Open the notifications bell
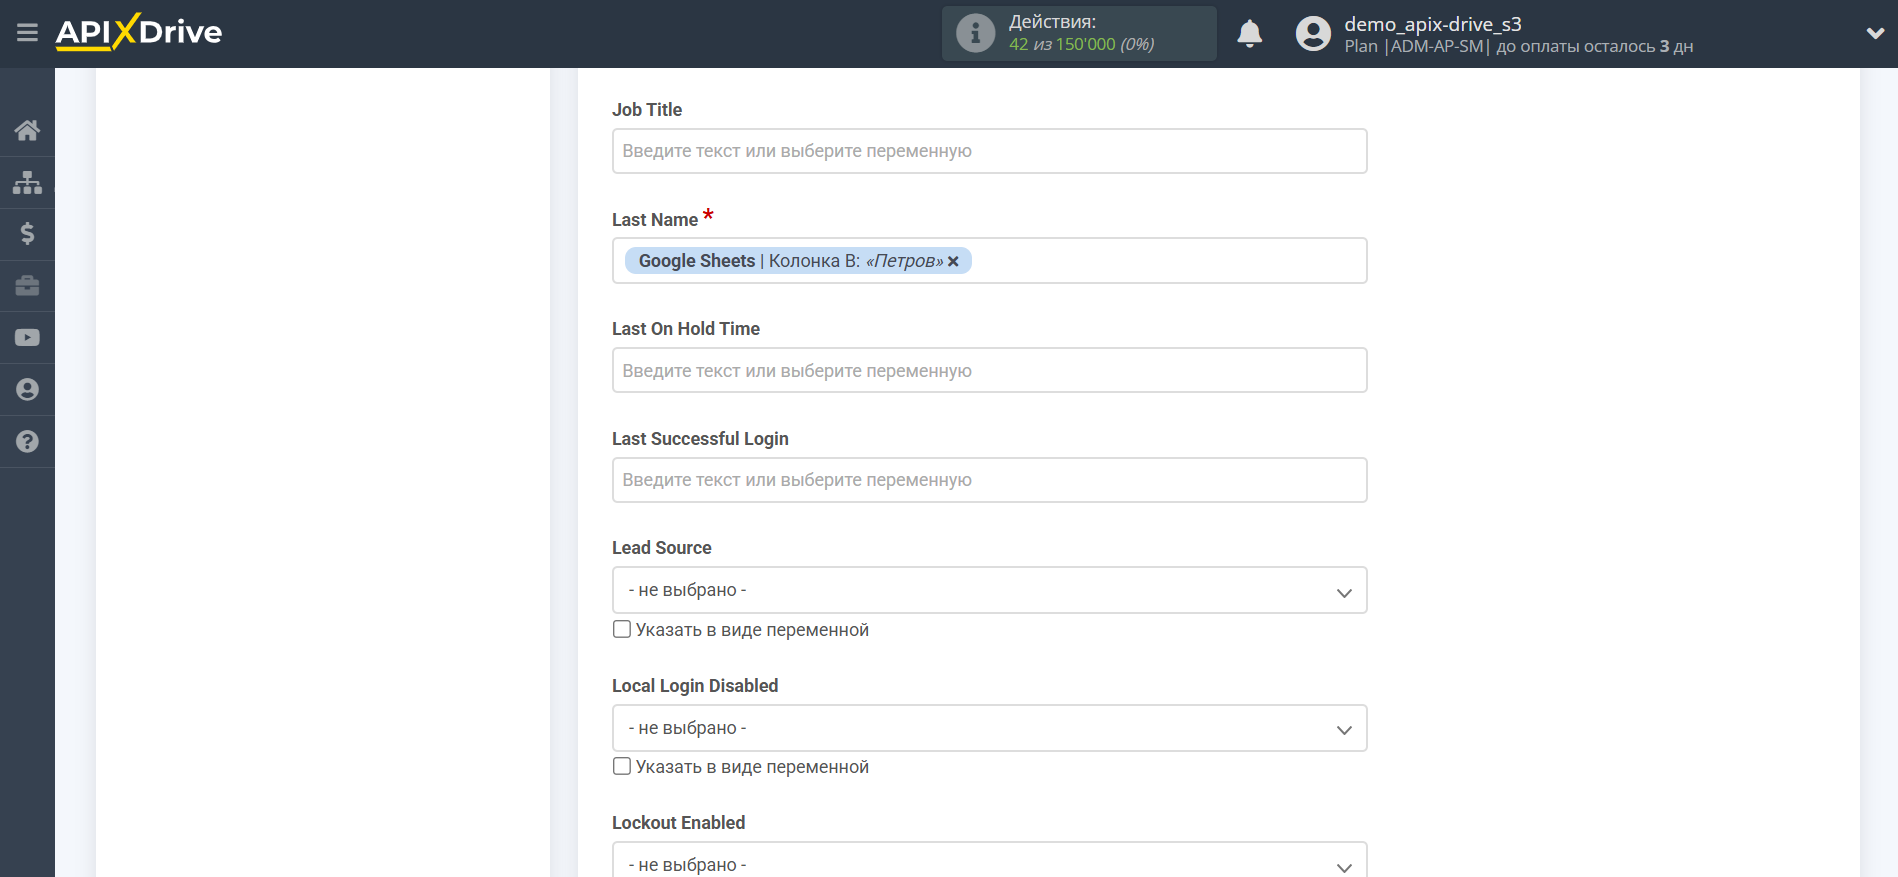Screen dimensions: 1898x877 1249,34
